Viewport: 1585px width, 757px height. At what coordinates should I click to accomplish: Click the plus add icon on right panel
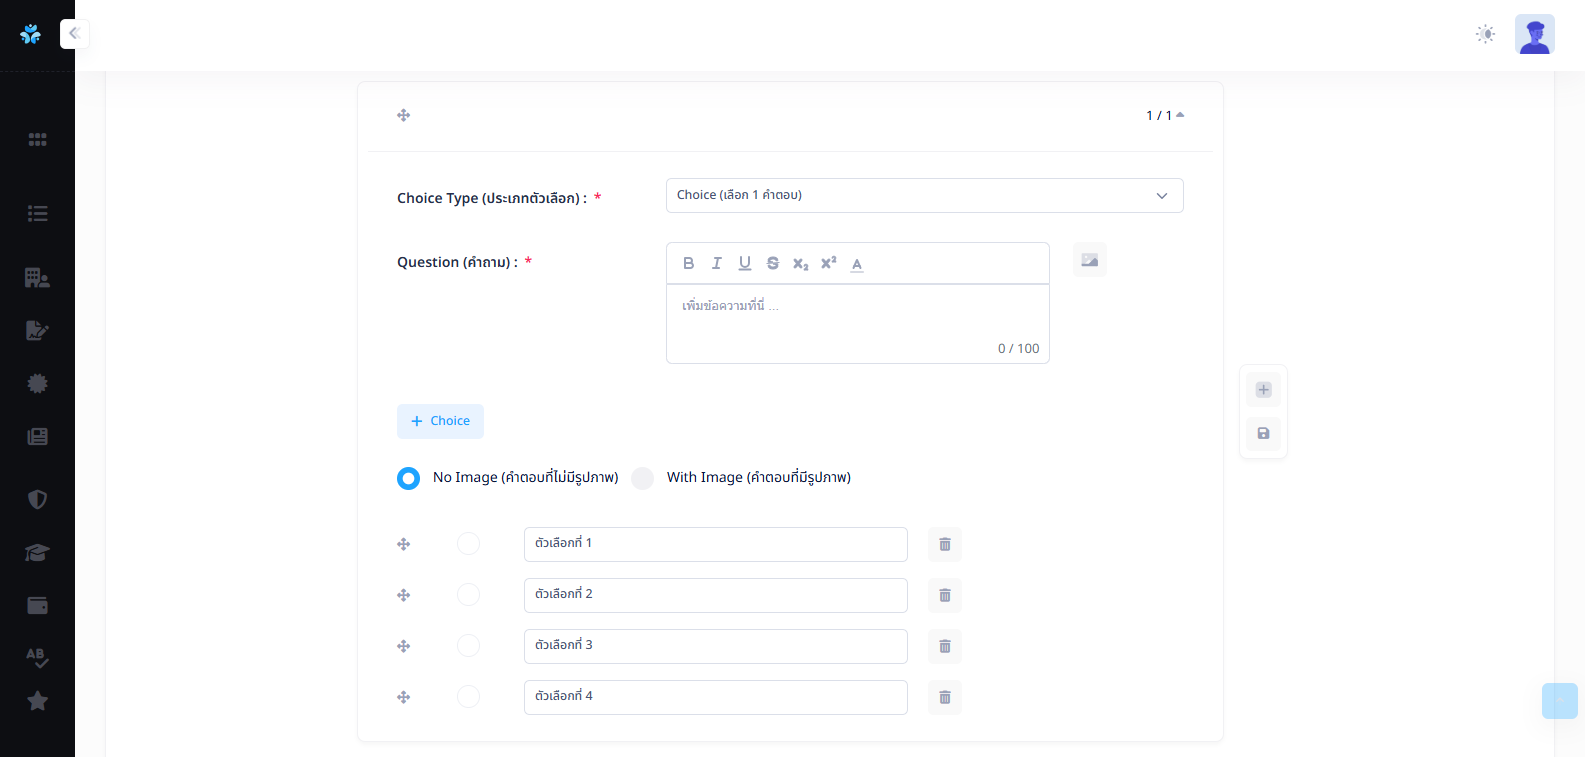pyautogui.click(x=1263, y=389)
